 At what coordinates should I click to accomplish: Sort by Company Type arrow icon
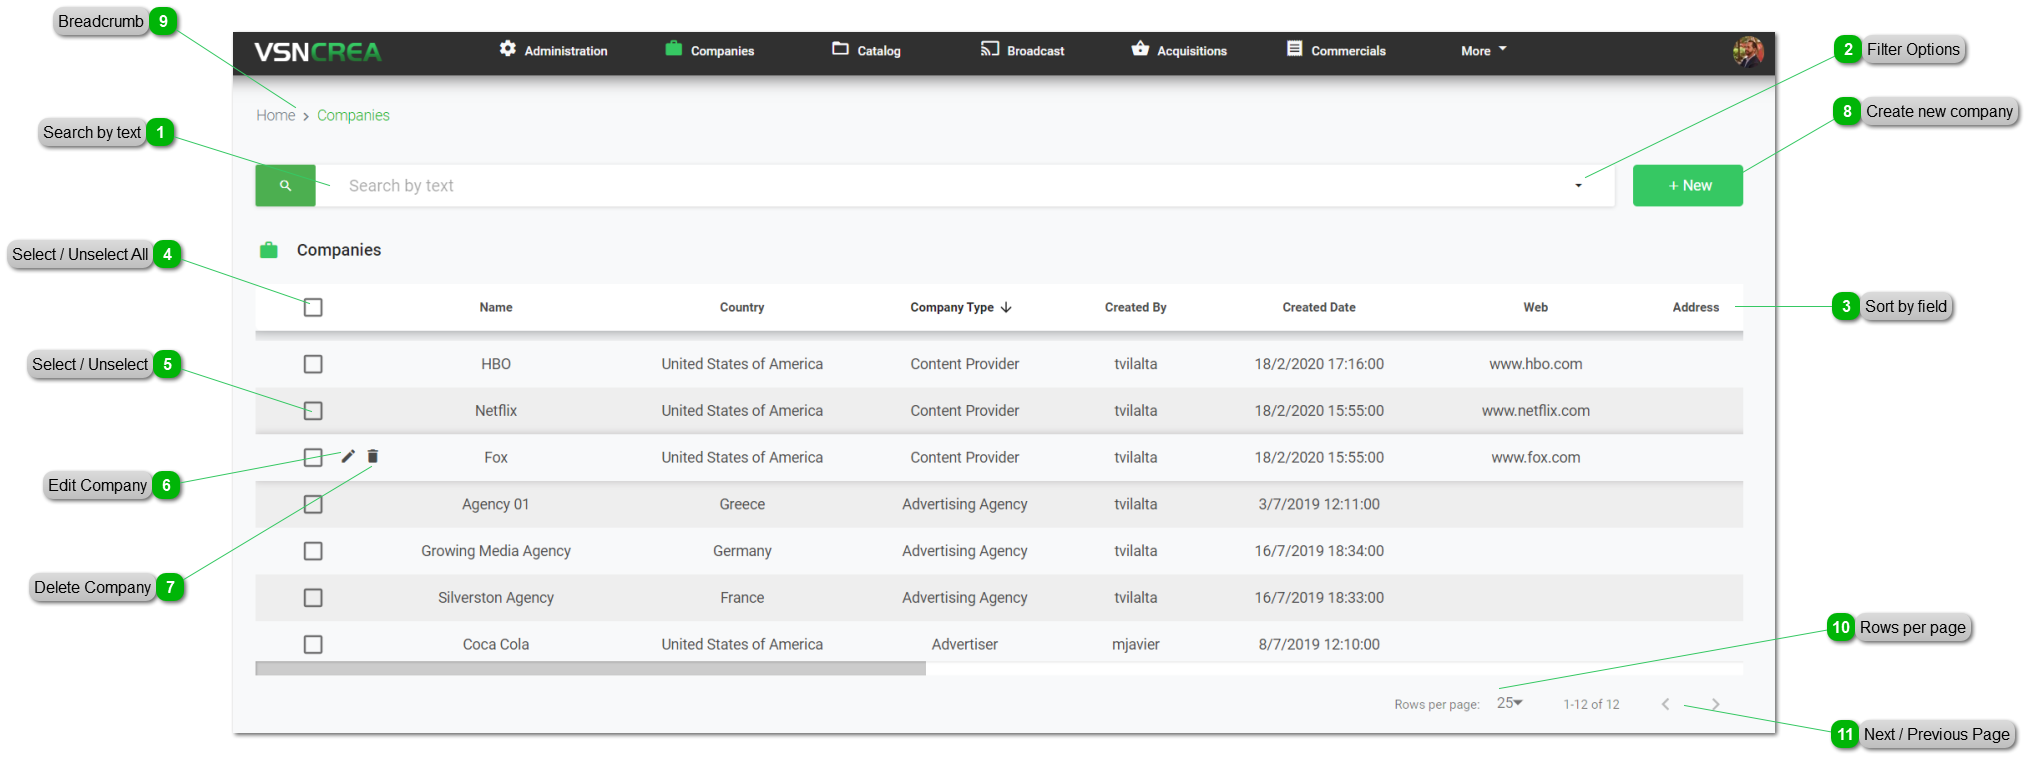pos(1006,308)
